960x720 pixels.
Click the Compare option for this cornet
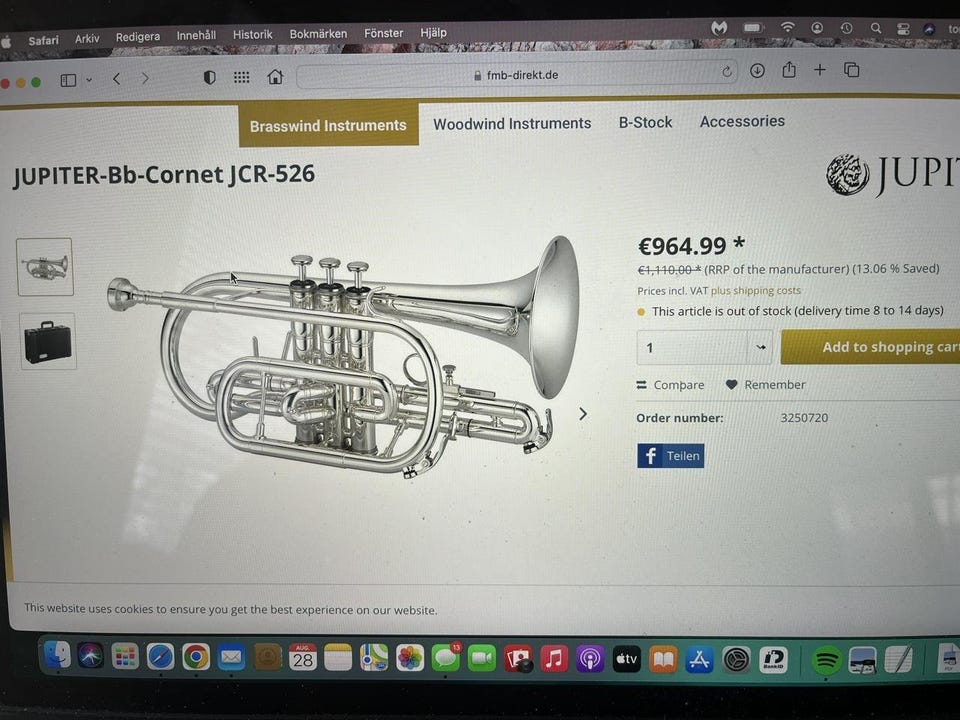click(x=670, y=385)
